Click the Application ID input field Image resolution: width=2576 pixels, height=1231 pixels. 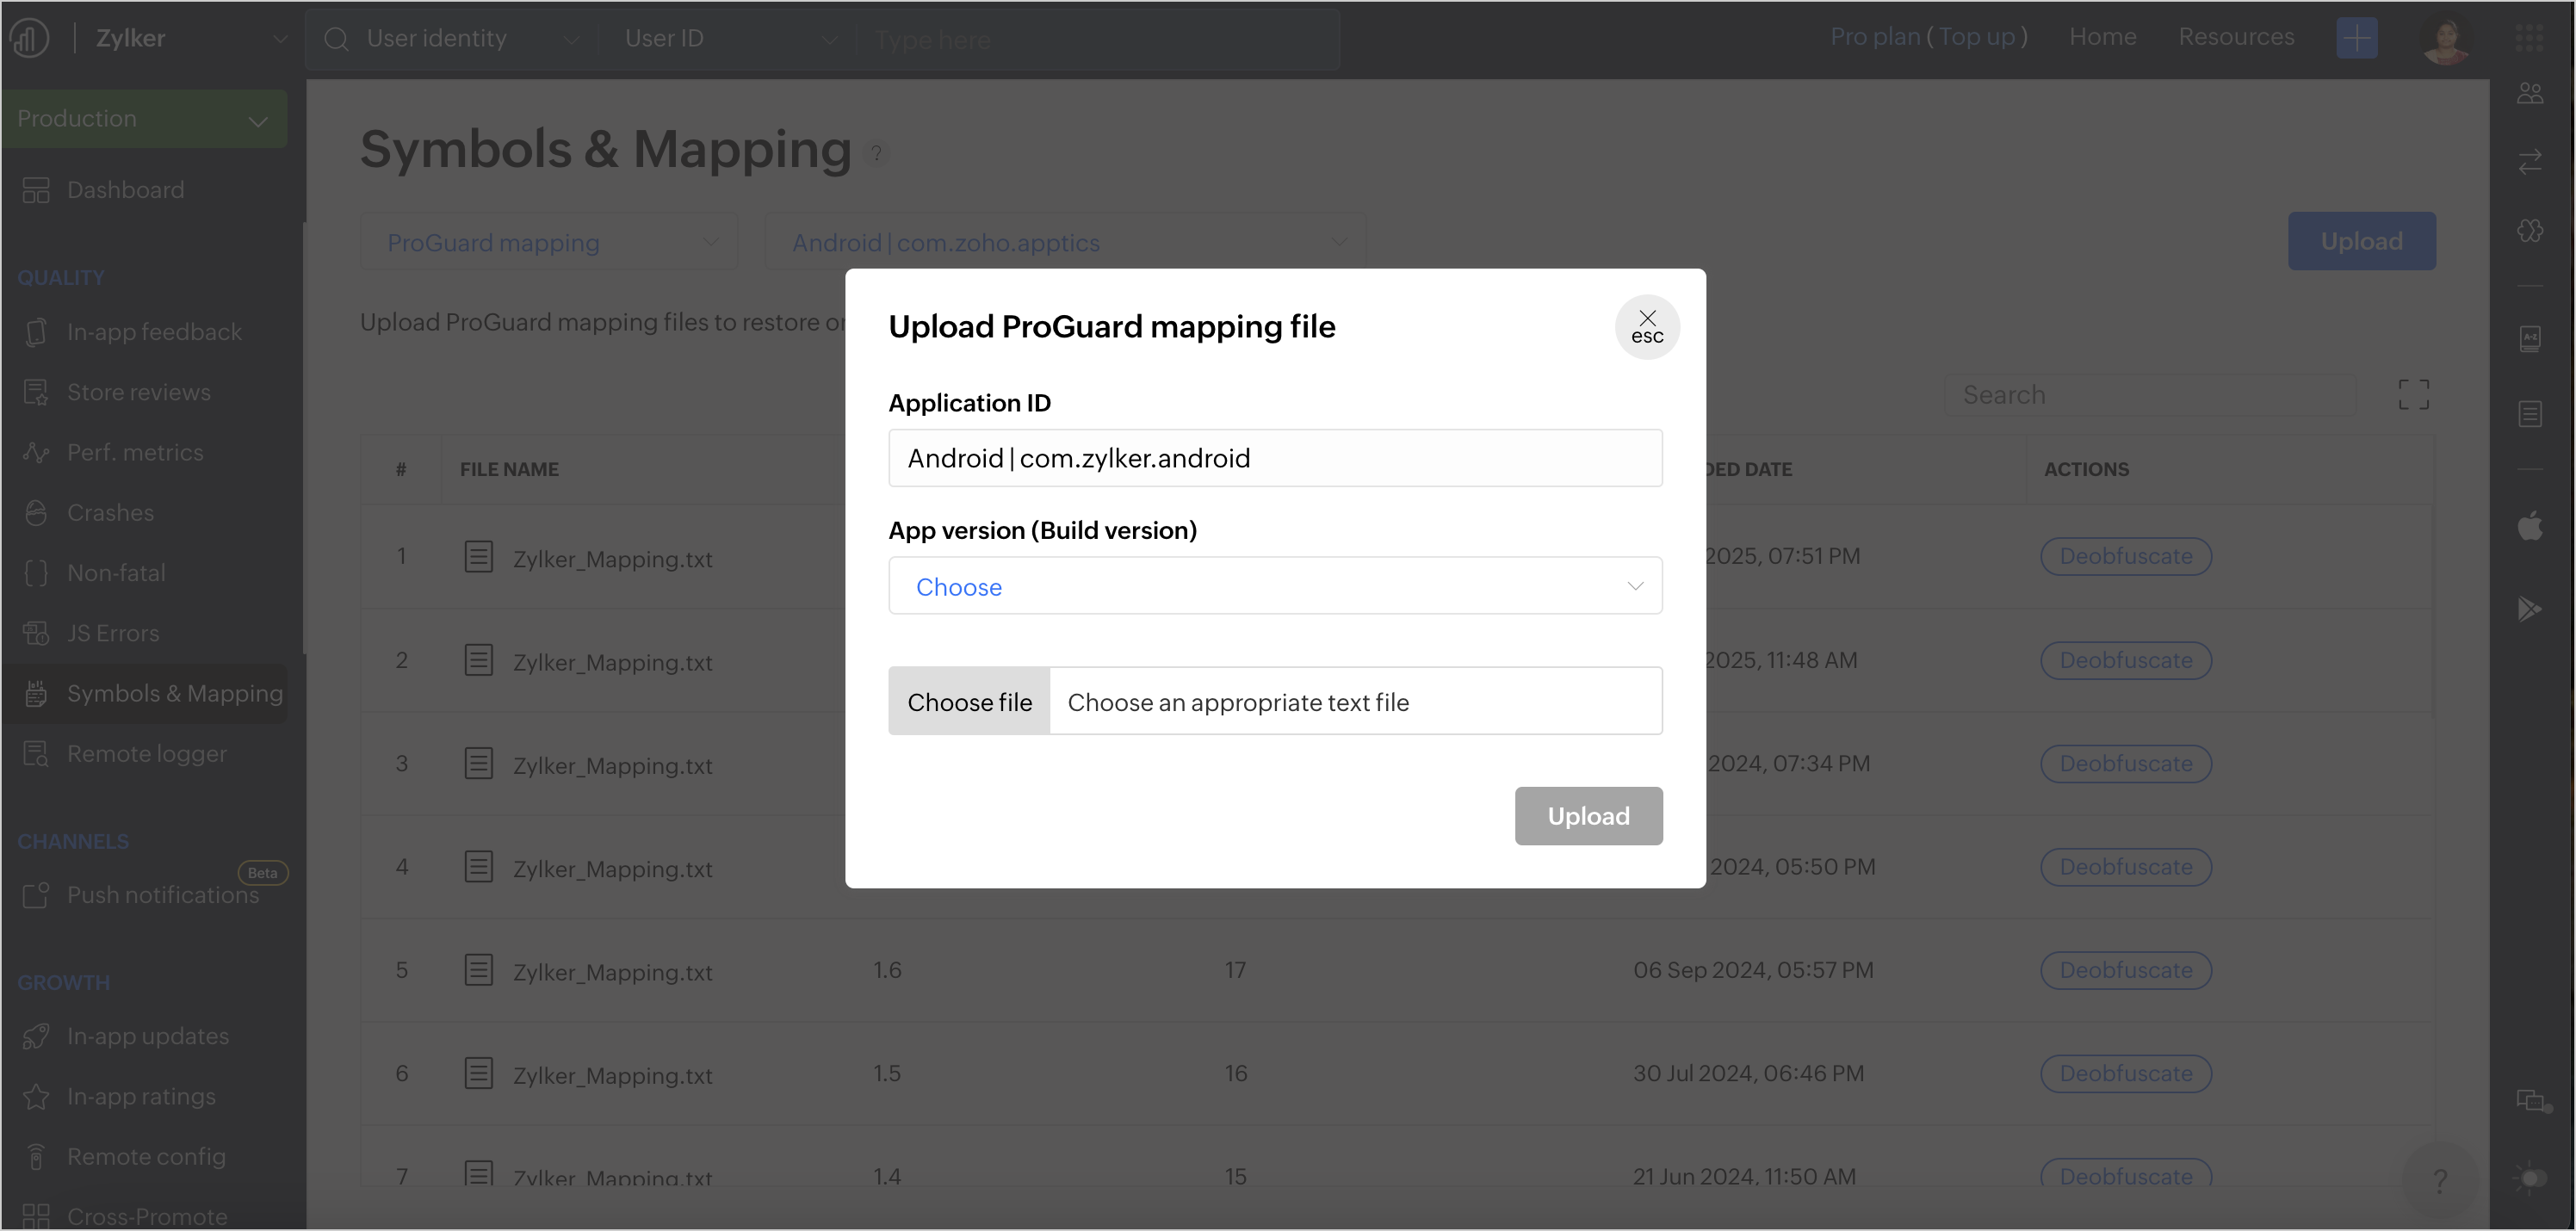(1274, 458)
